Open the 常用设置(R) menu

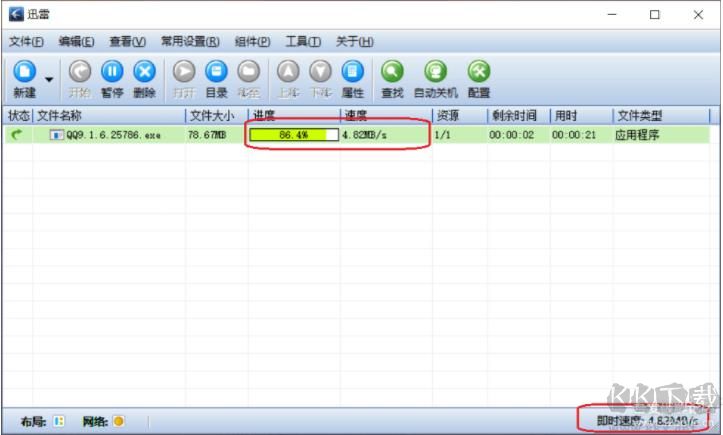pyautogui.click(x=190, y=42)
